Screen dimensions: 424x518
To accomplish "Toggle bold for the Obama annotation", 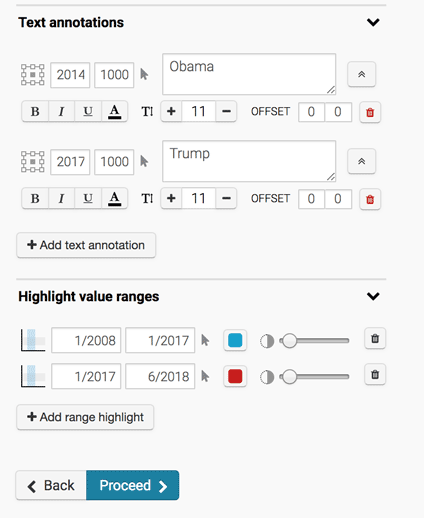I will [35, 111].
